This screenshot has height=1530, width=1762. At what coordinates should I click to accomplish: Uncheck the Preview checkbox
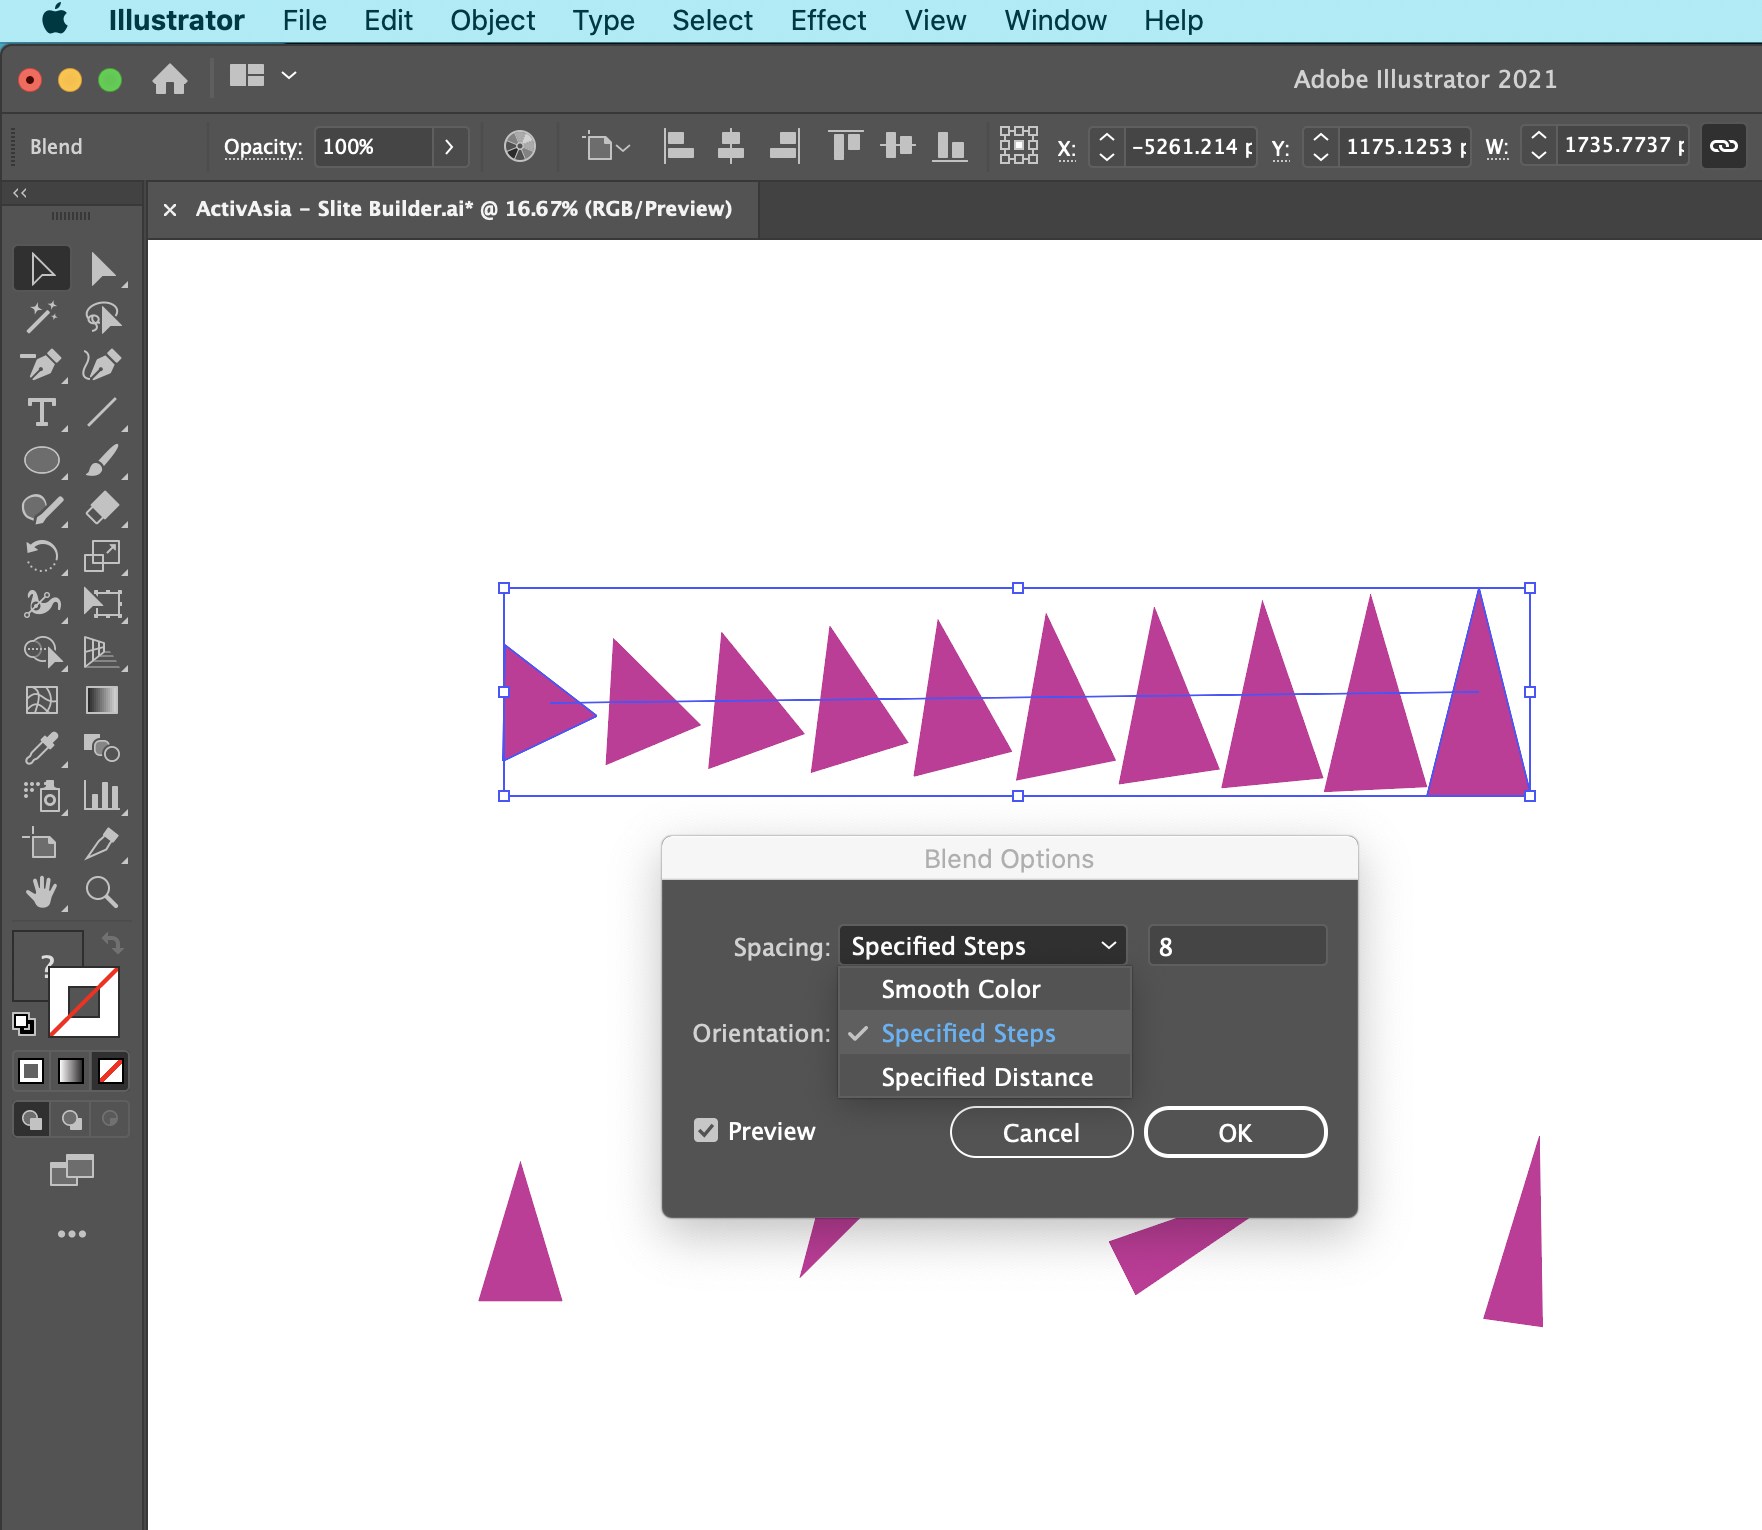[706, 1131]
